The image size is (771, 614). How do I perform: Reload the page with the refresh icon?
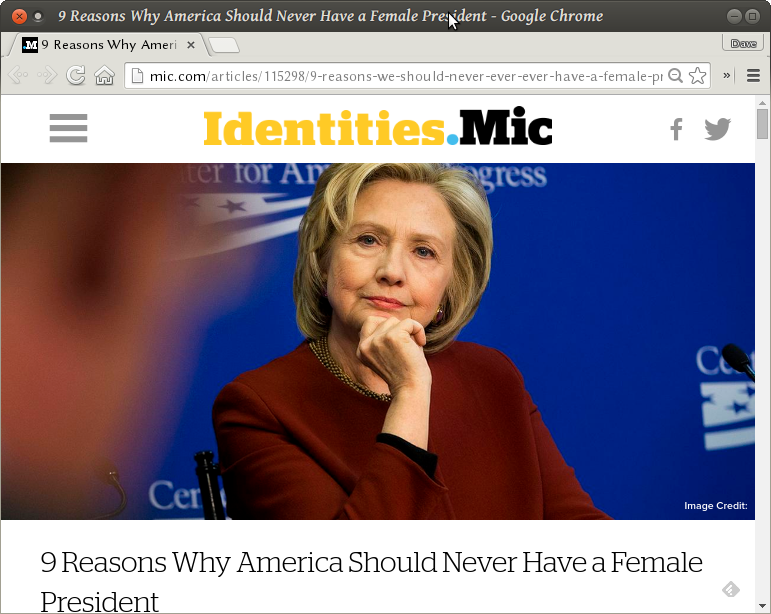(x=75, y=76)
